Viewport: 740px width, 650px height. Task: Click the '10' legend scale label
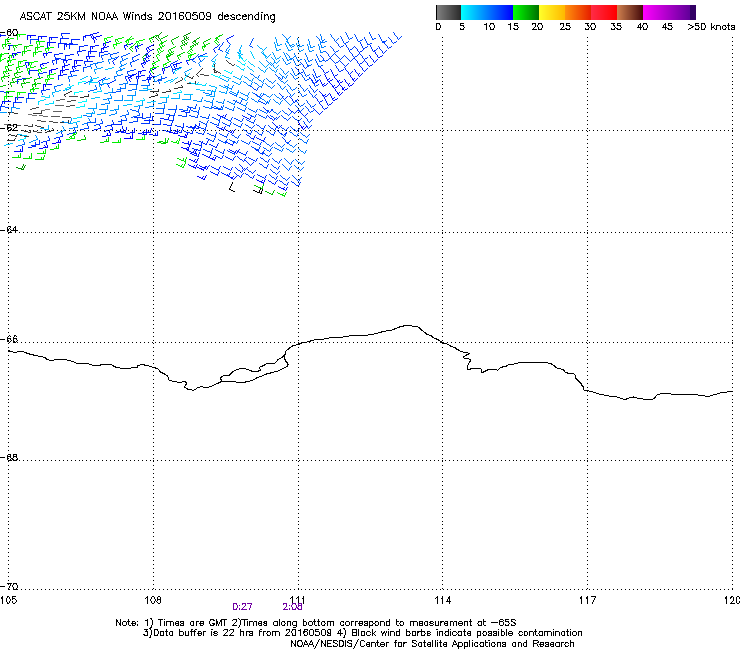pos(489,27)
